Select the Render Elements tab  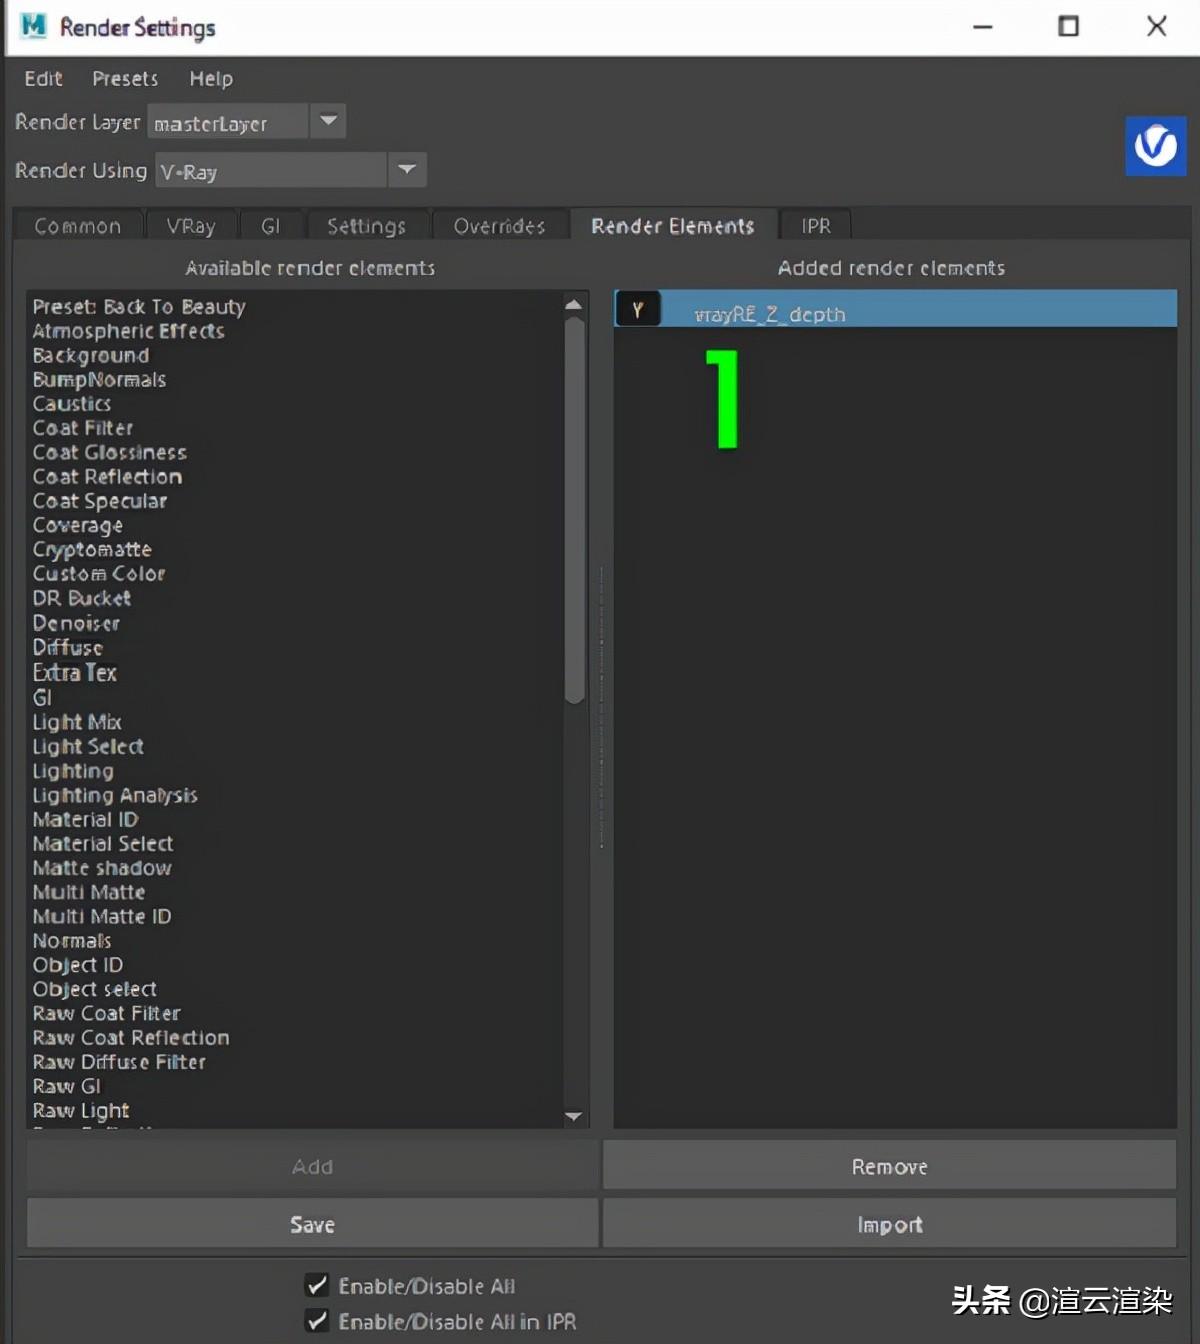click(672, 226)
